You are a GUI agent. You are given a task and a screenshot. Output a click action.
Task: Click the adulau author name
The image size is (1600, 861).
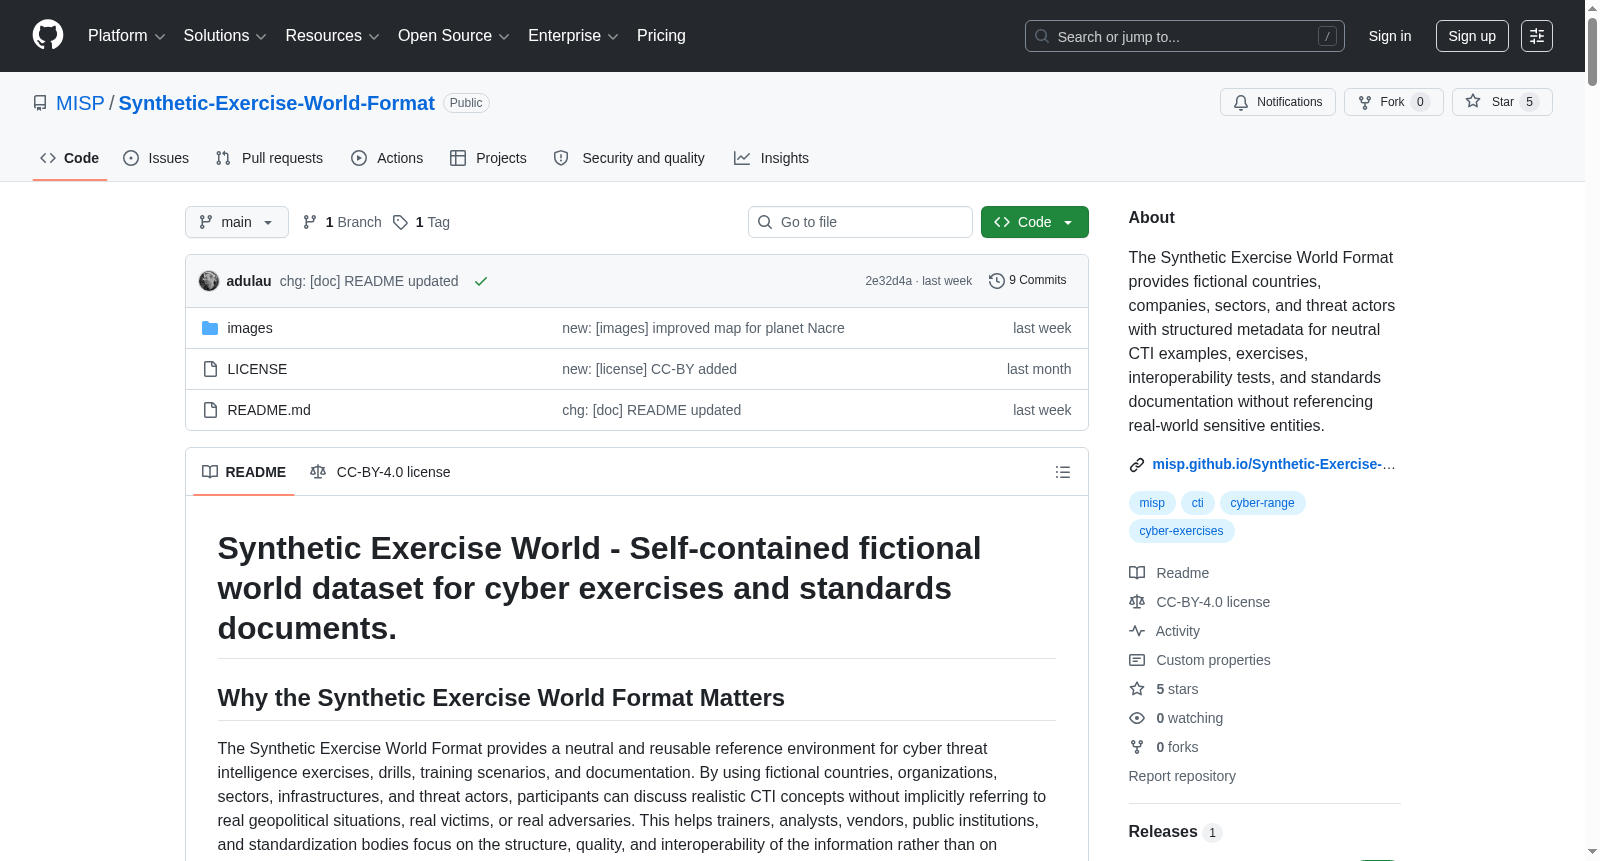249,281
